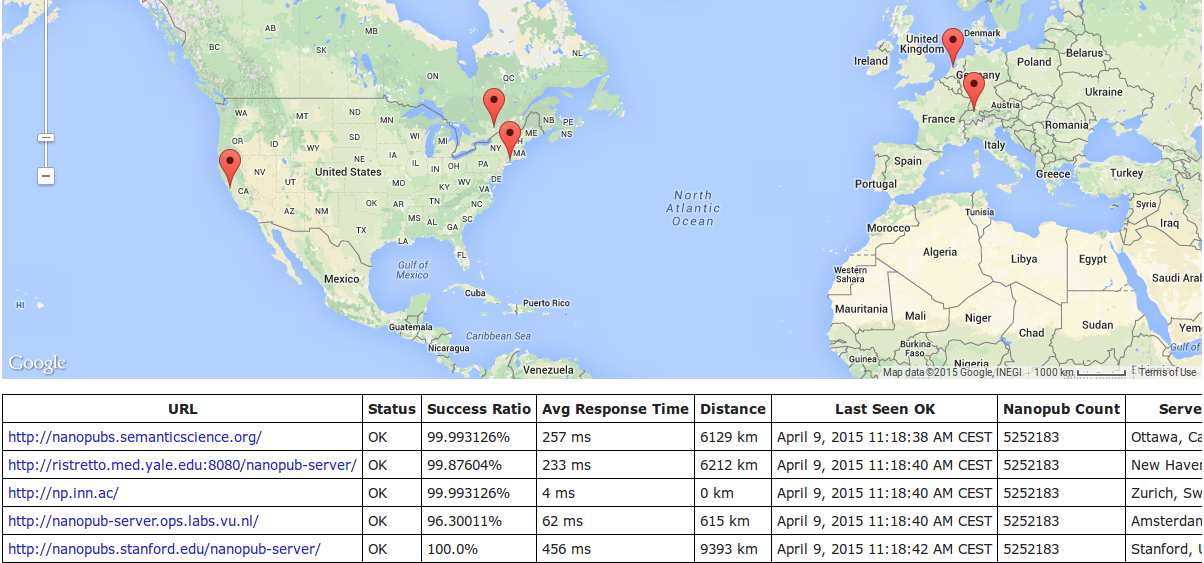
Task: Click the URL column header
Action: [x=183, y=409]
